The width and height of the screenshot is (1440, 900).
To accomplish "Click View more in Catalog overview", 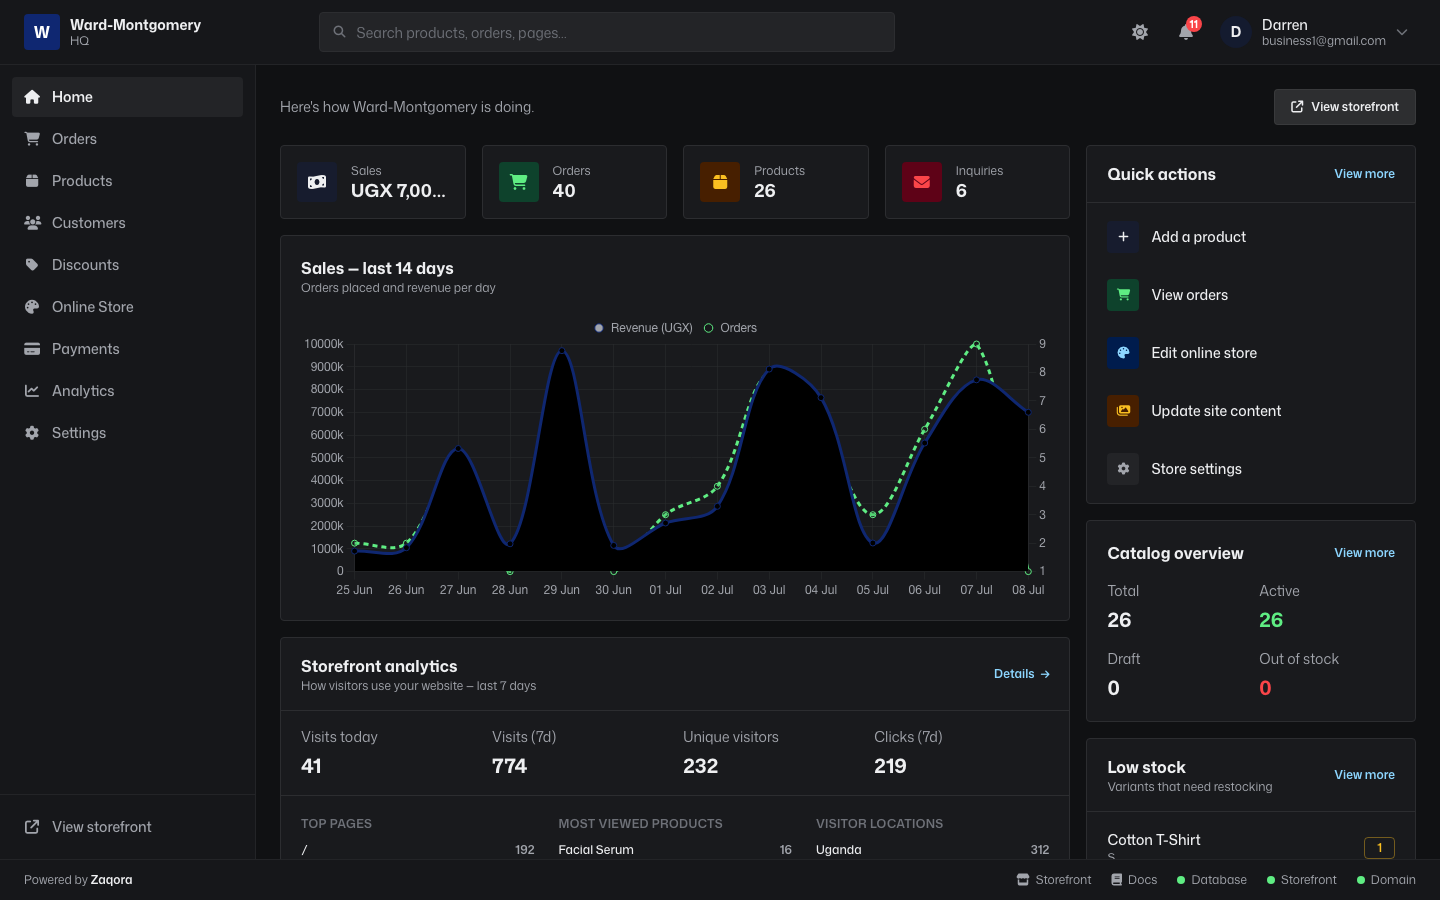I will (x=1364, y=553).
